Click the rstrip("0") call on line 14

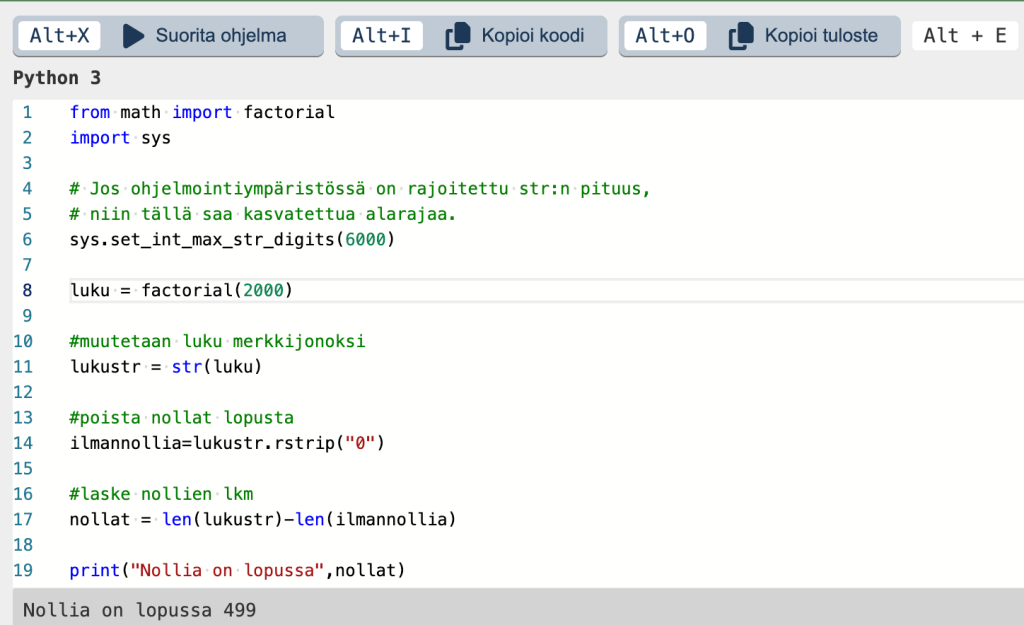[x=338, y=443]
